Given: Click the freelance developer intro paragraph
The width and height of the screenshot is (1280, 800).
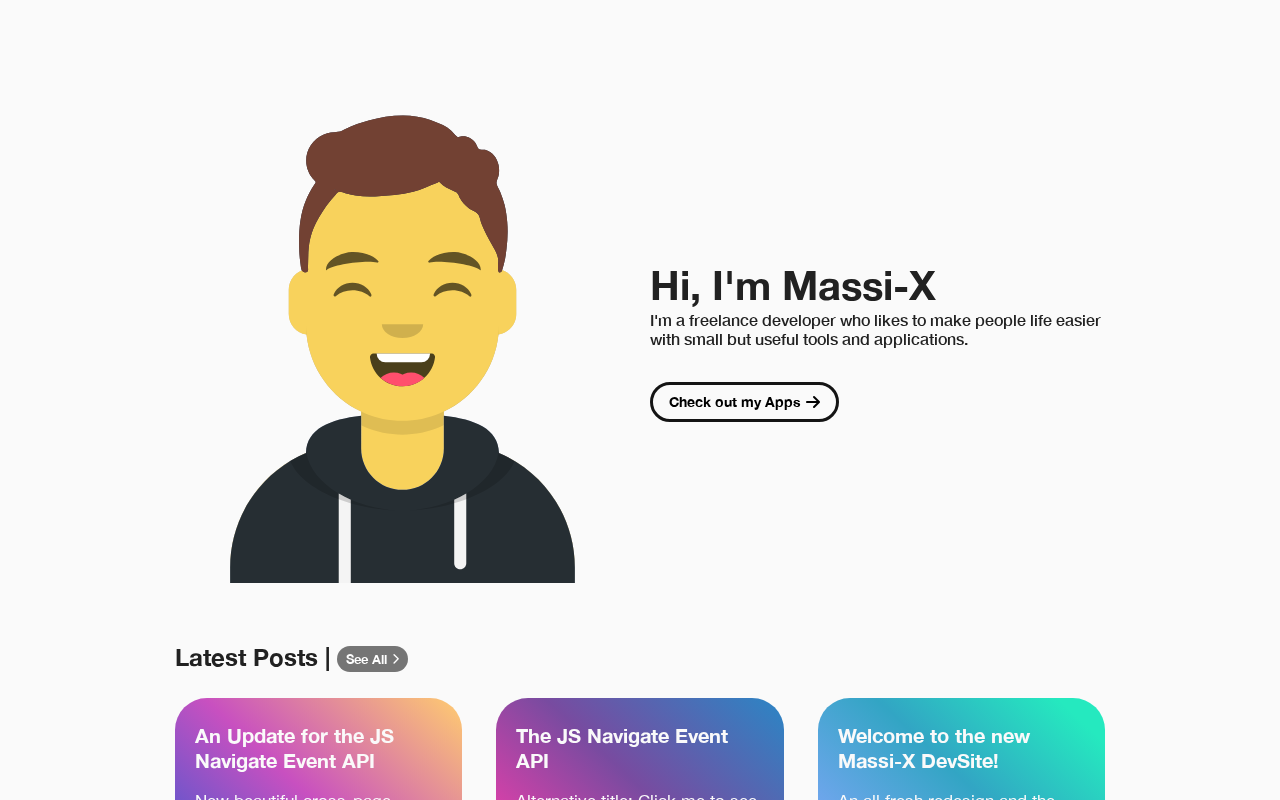Looking at the screenshot, I should [875, 330].
